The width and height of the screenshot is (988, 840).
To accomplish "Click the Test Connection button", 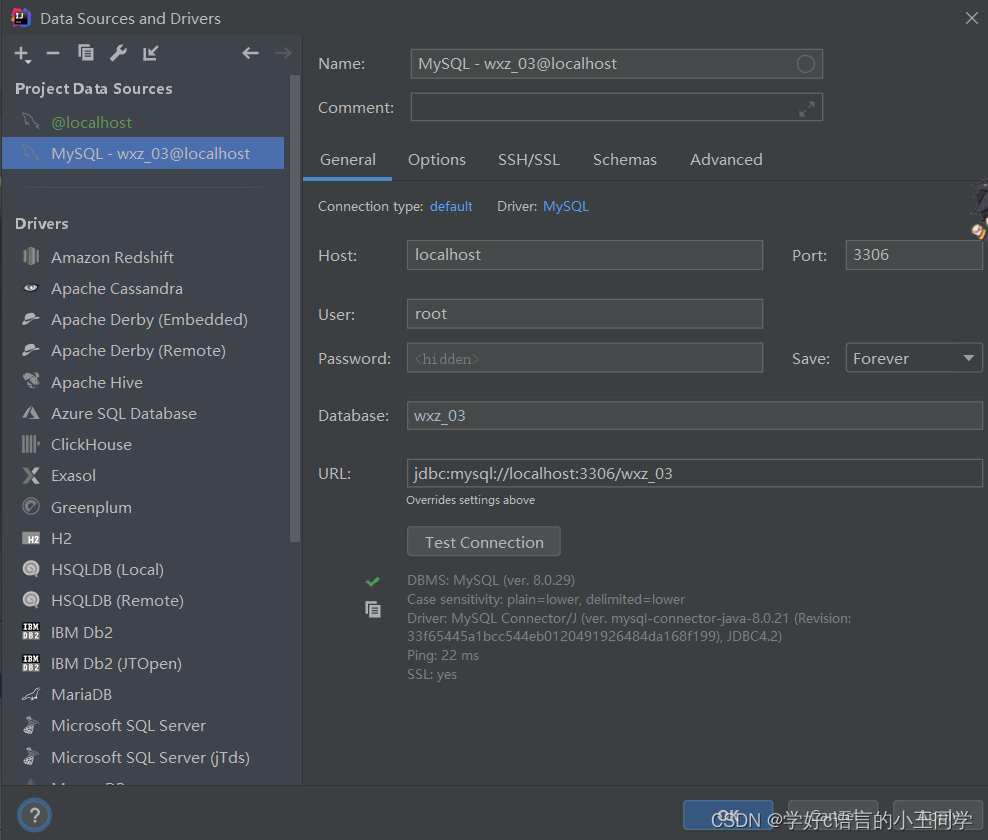I will (484, 542).
